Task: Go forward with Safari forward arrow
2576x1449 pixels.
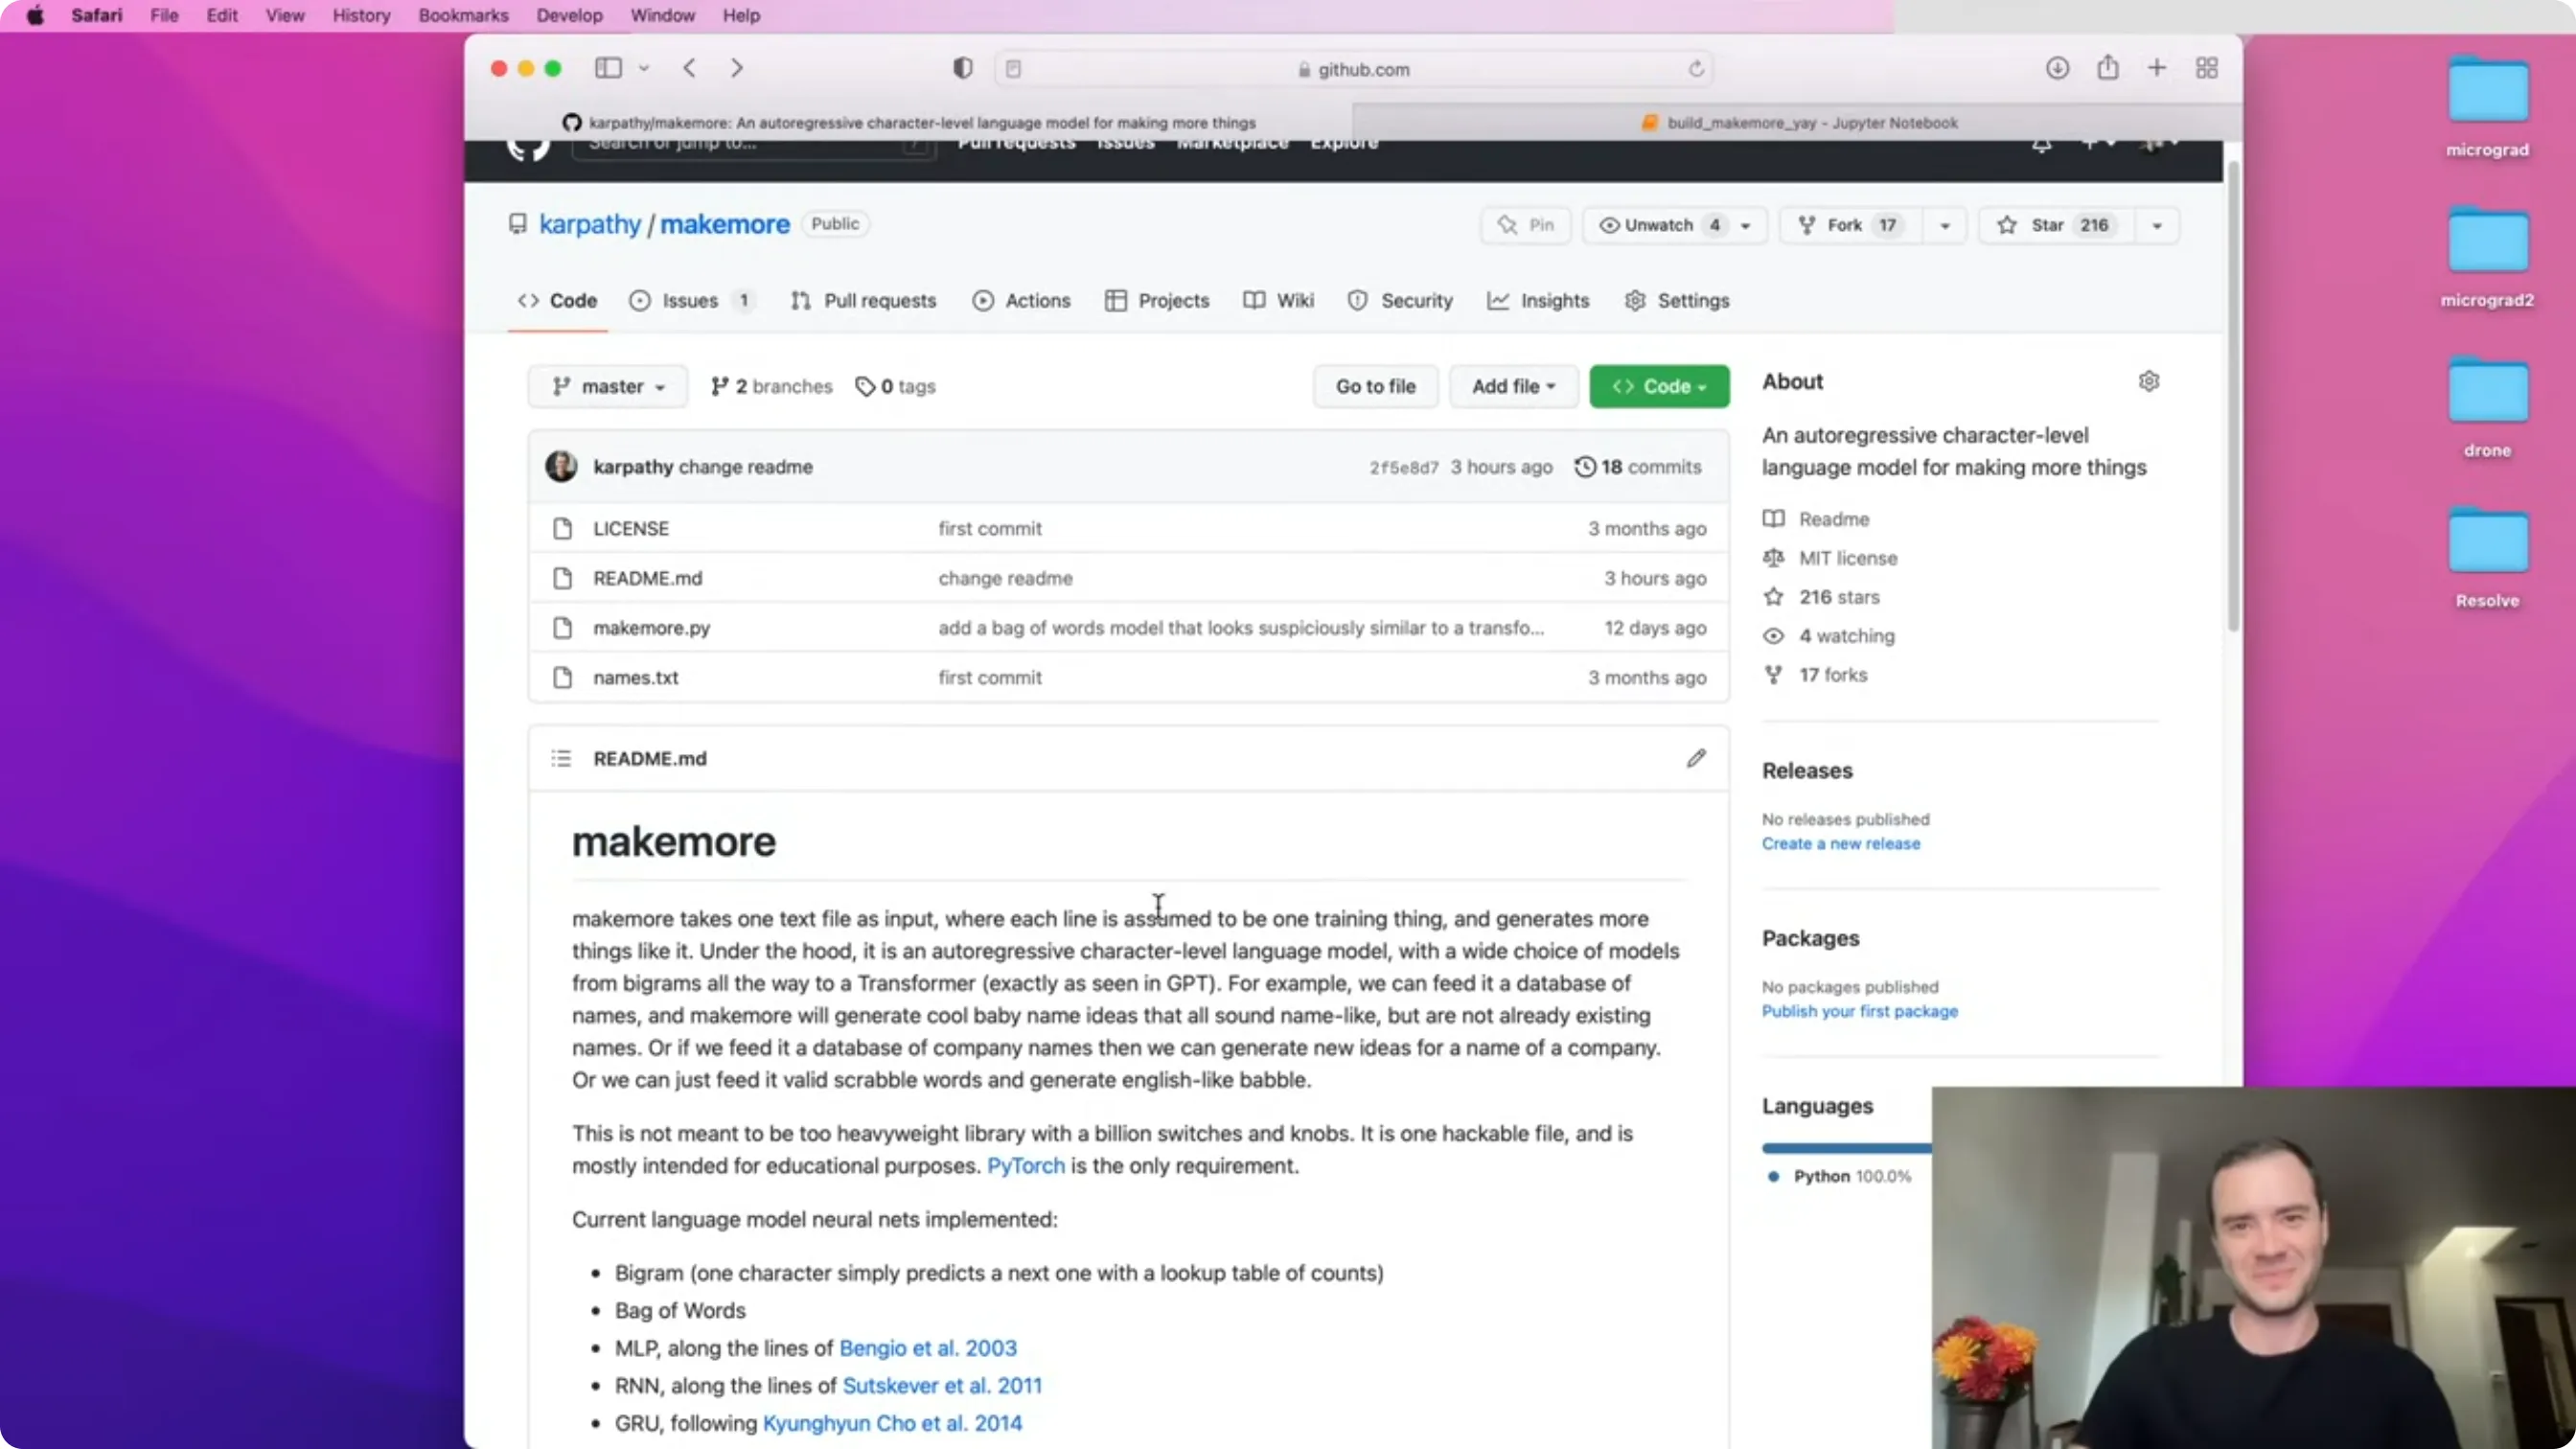Action: pyautogui.click(x=737, y=68)
